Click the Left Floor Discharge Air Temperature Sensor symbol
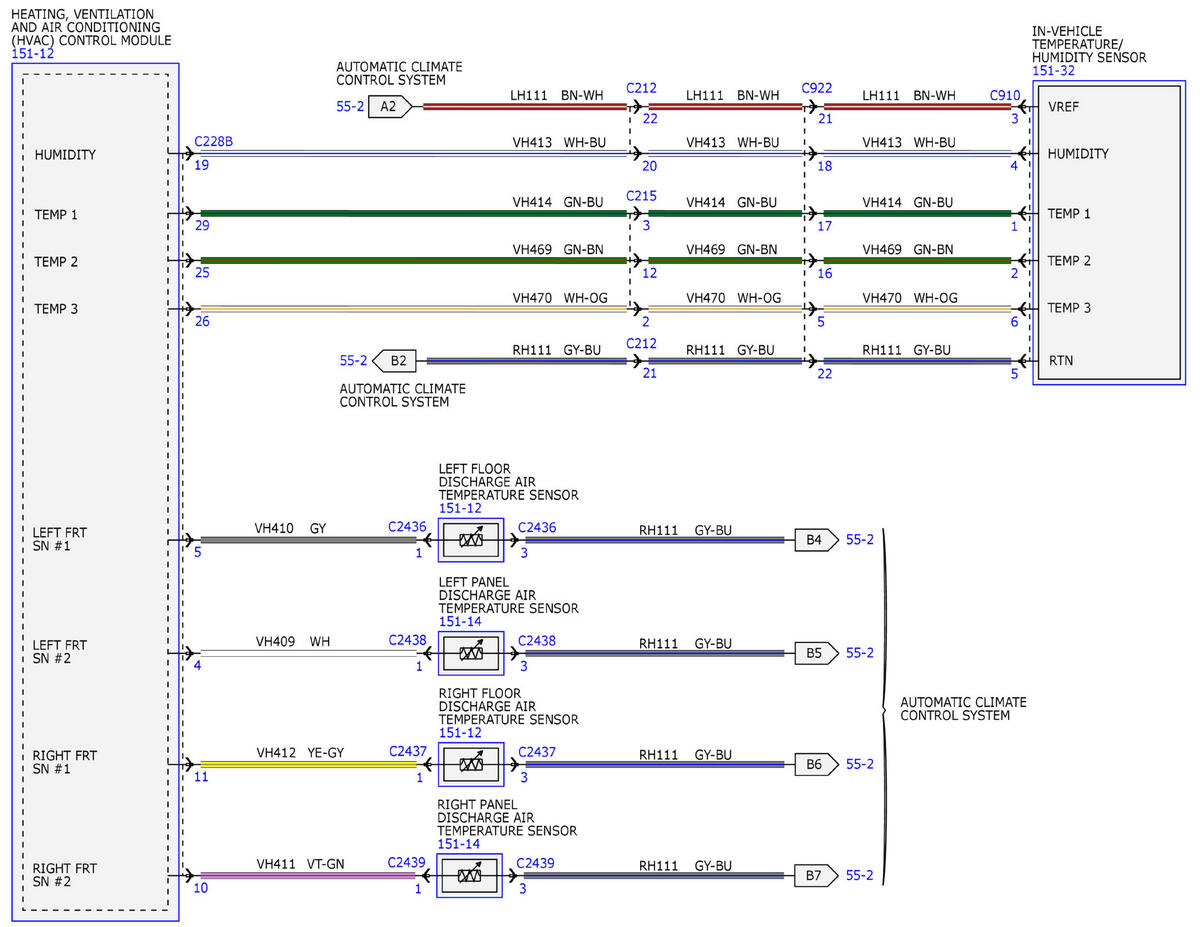Image resolution: width=1200 pixels, height=927 pixels. (471, 541)
